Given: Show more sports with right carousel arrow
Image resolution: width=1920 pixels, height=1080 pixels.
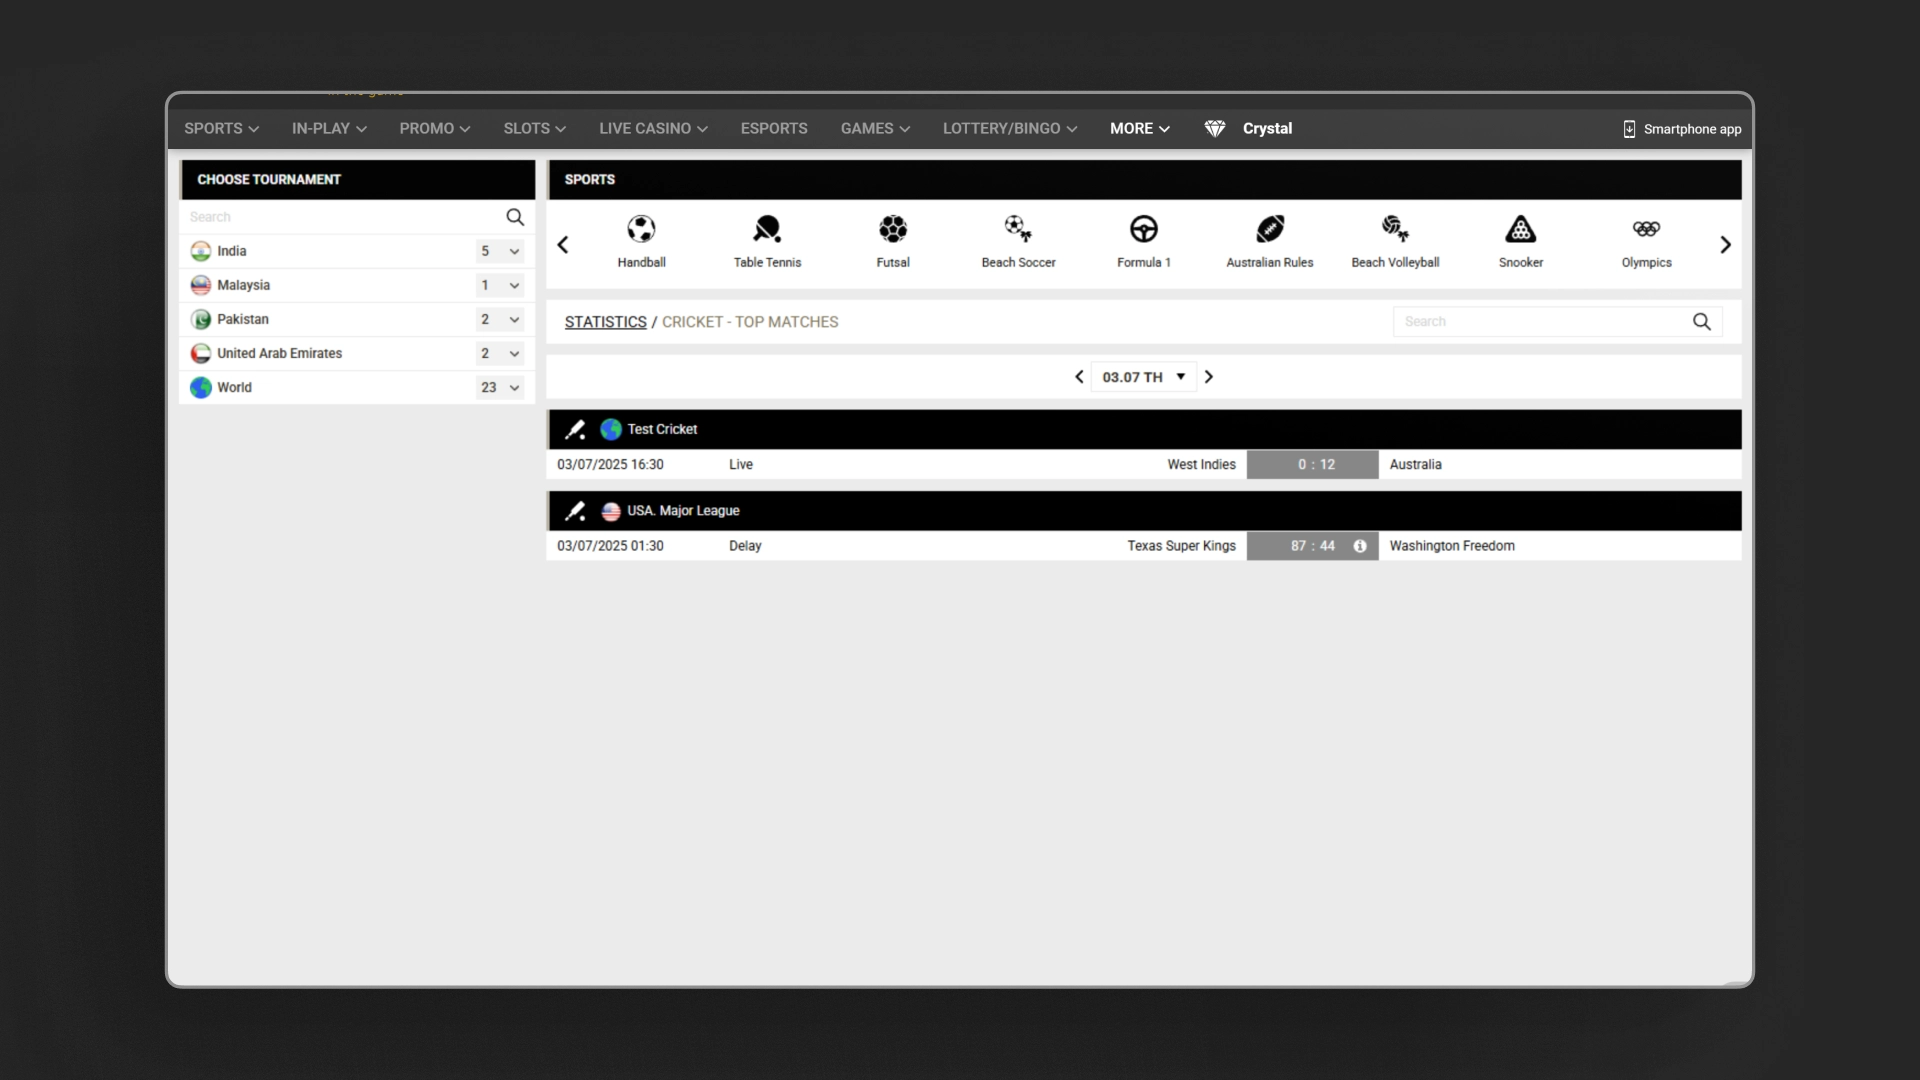Looking at the screenshot, I should pyautogui.click(x=1725, y=245).
